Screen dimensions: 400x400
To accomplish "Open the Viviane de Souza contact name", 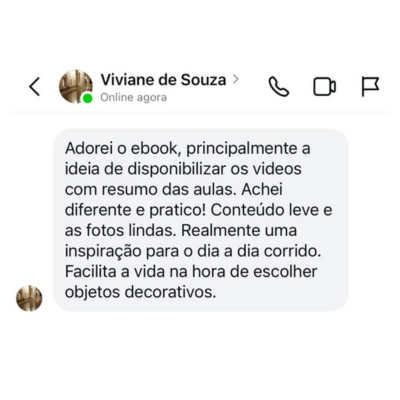I will [163, 80].
